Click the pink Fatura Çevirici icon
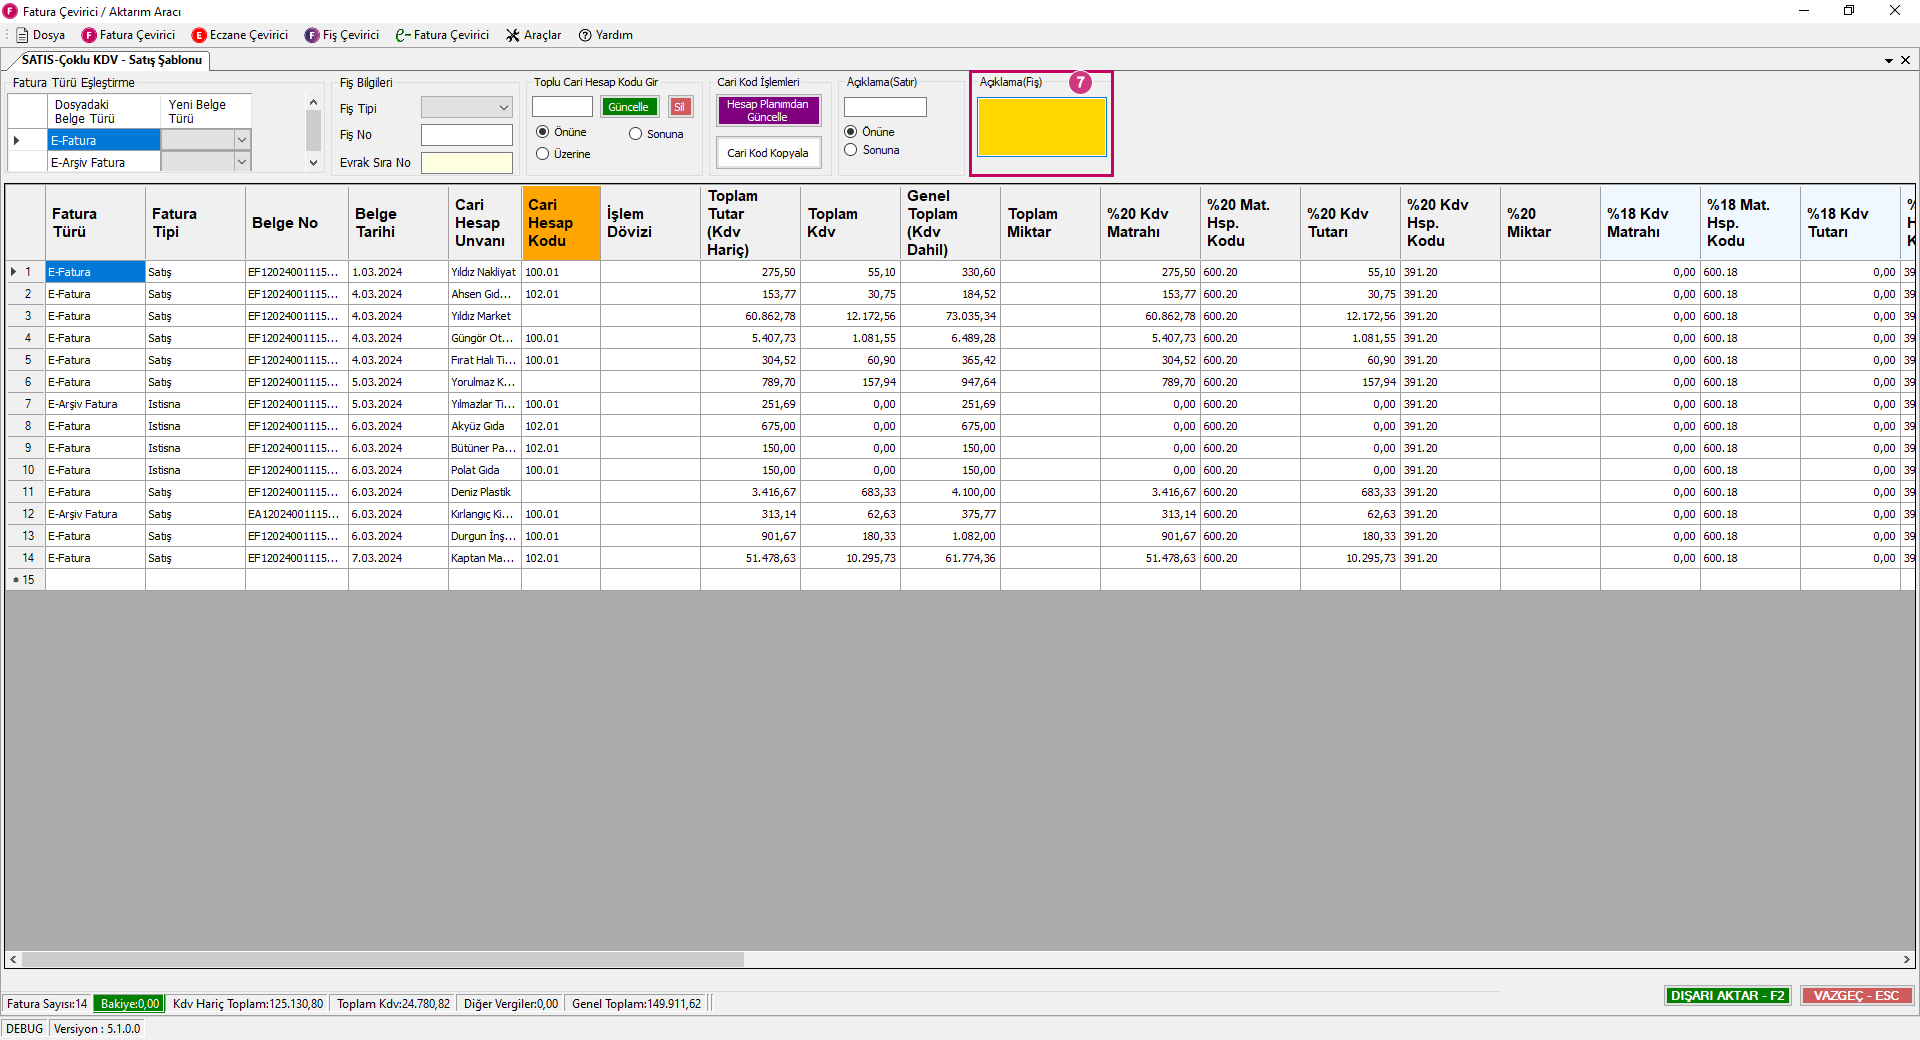Screen dimensions: 1920x1040 (89, 35)
